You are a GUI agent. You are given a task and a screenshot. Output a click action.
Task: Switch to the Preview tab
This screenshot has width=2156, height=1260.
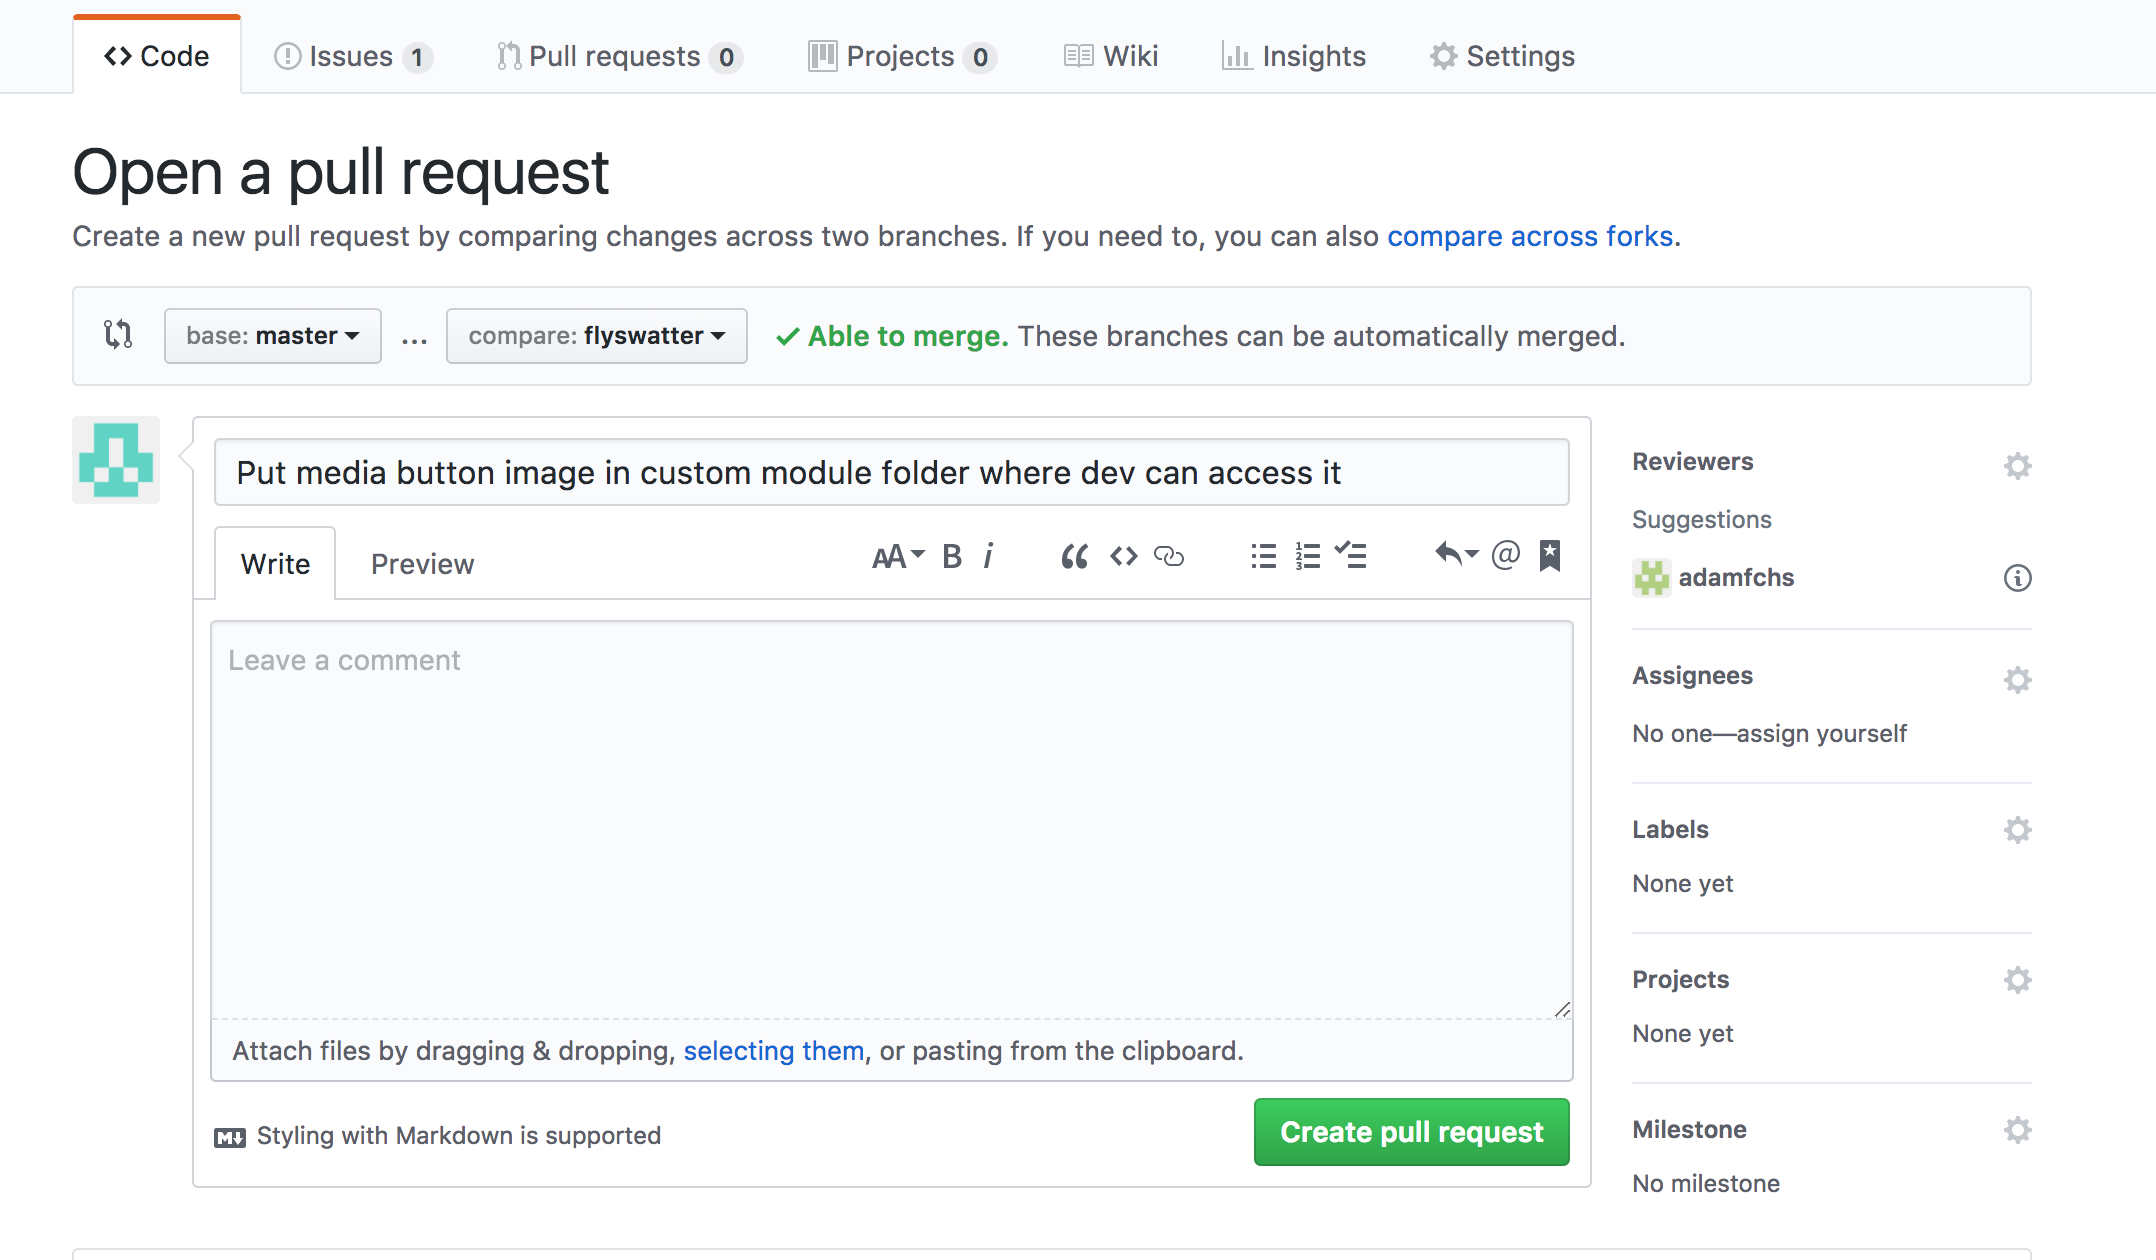pos(421,562)
